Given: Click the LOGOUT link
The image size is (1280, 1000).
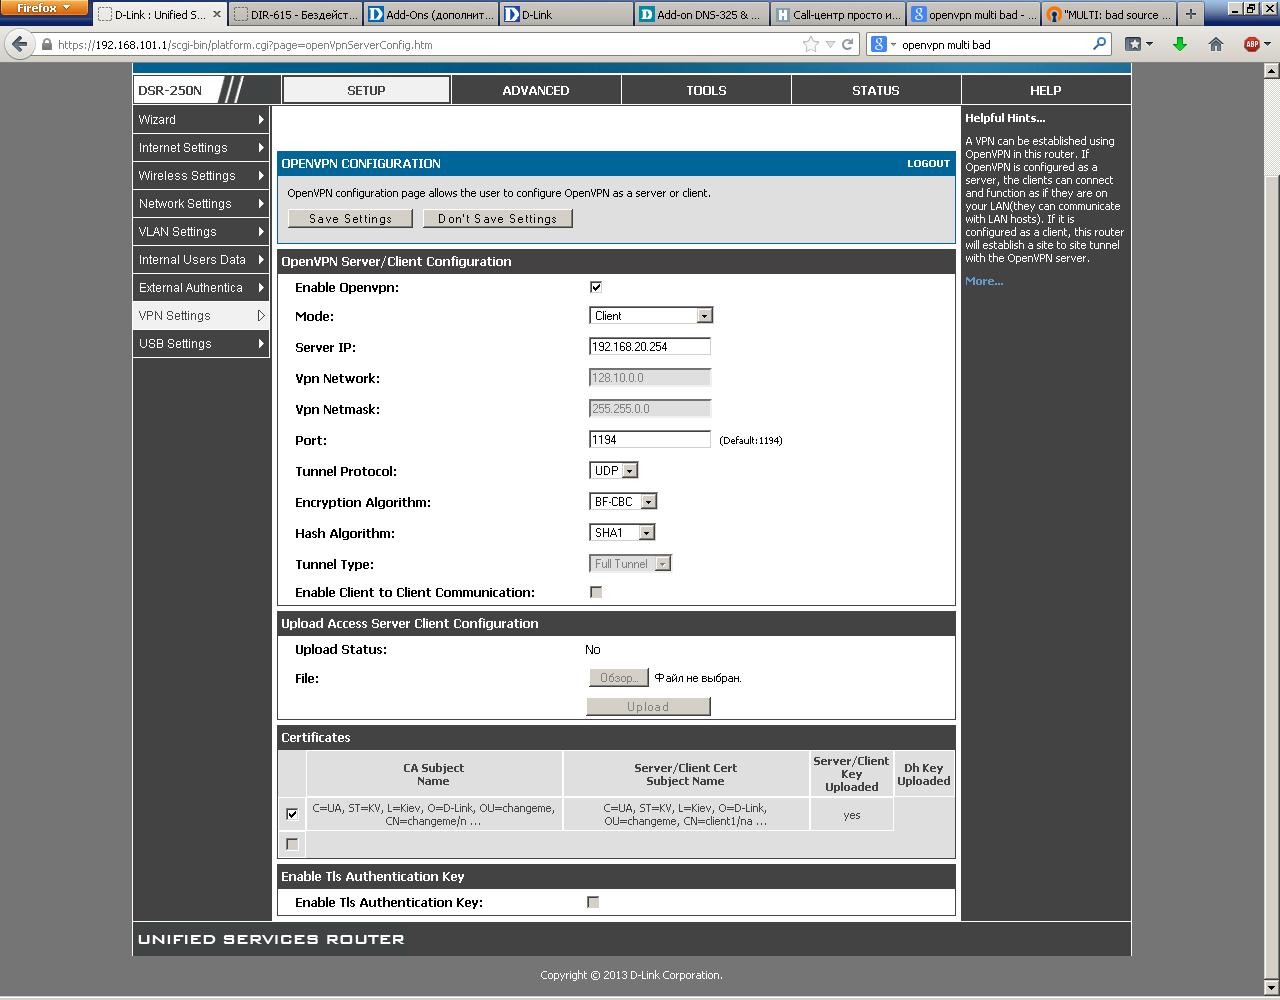Looking at the screenshot, I should 928,163.
